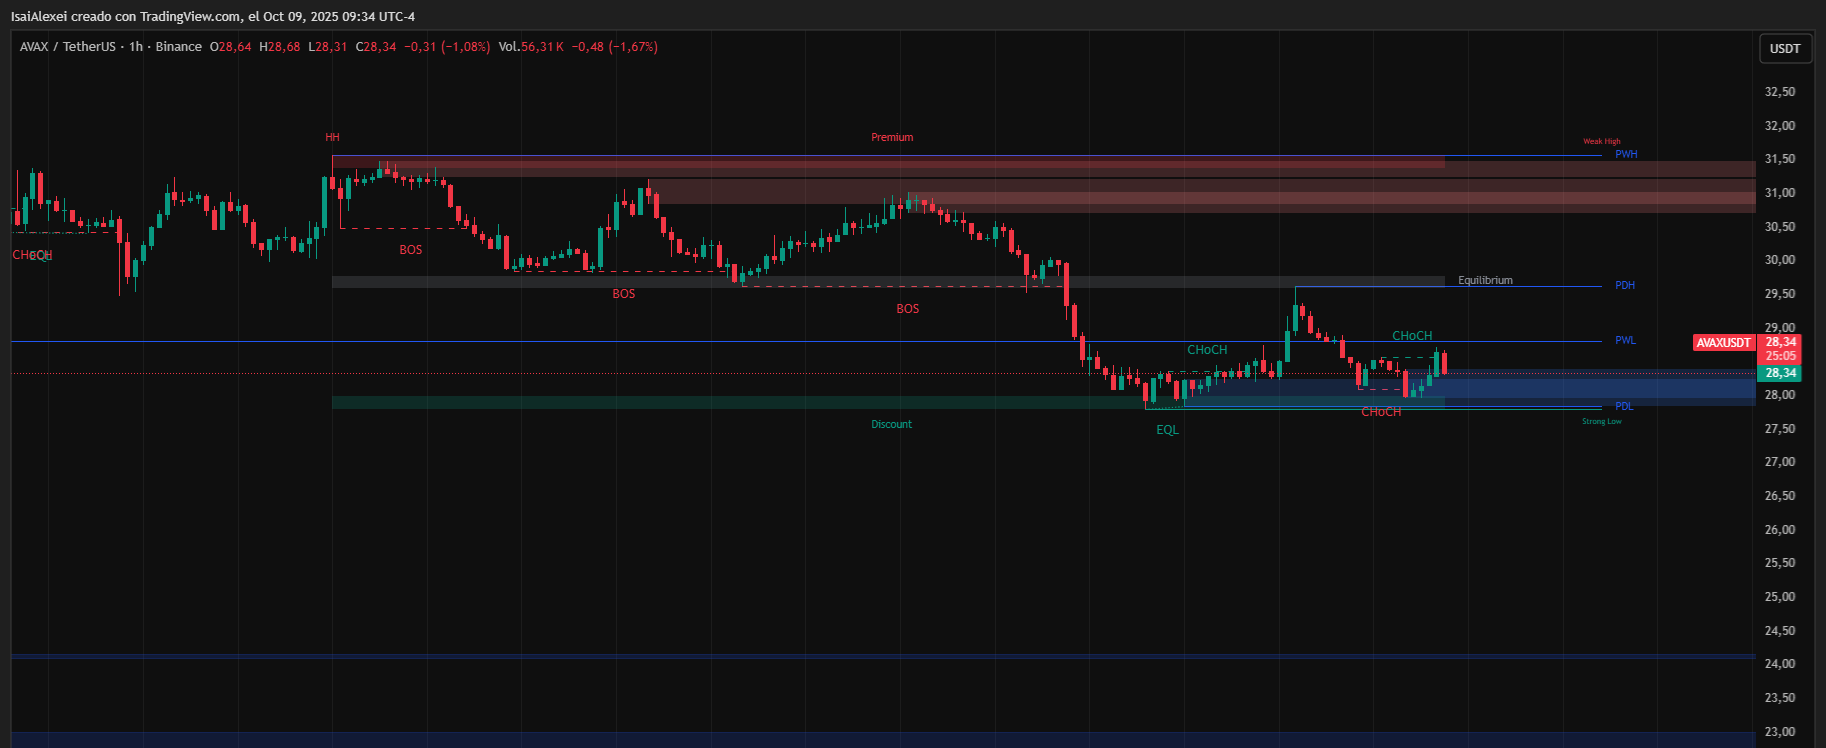Click the Binance exchange name
The image size is (1826, 748).
(x=179, y=47)
